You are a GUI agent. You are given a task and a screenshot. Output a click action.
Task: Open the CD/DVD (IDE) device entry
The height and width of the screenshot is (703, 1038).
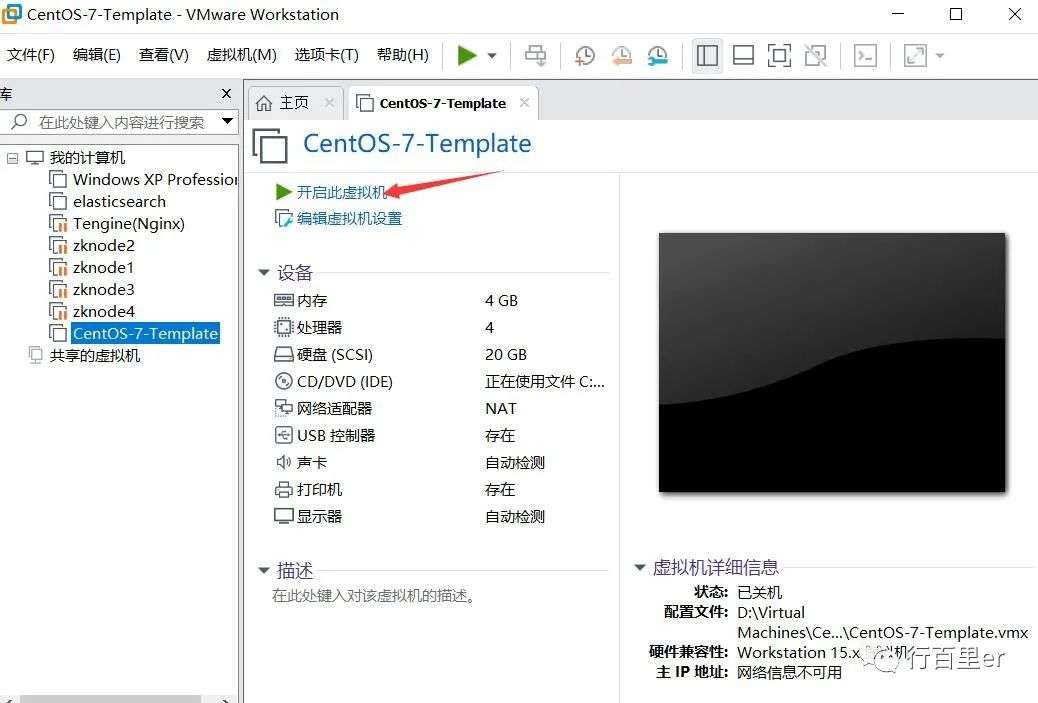(x=344, y=382)
